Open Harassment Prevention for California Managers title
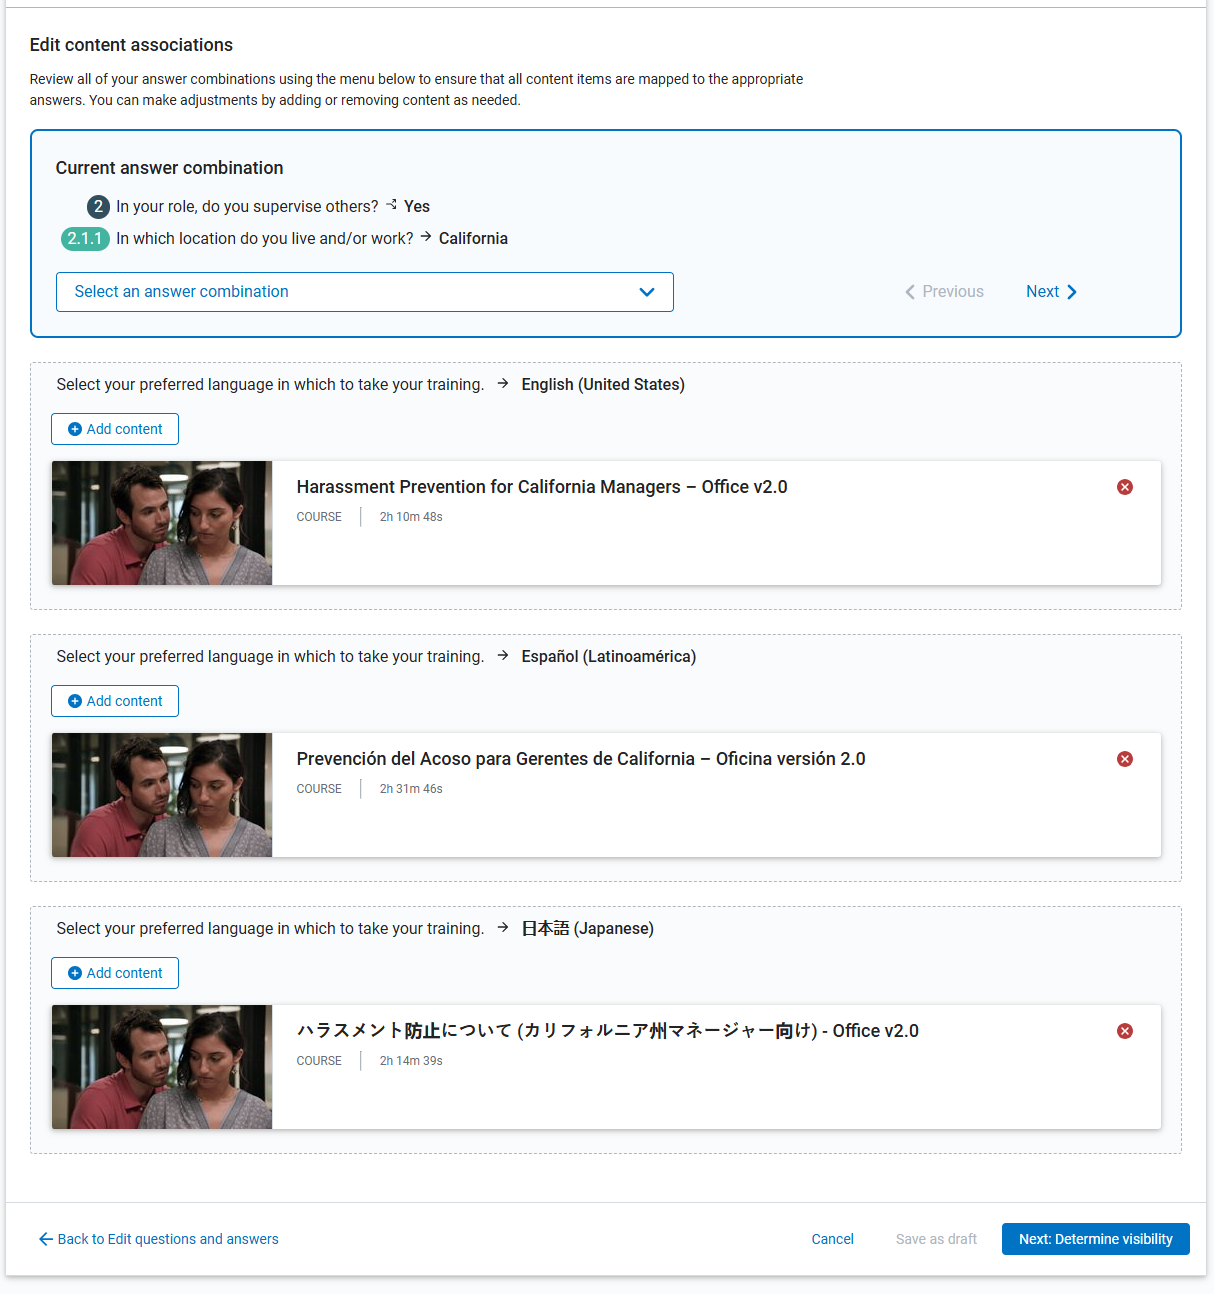The height and width of the screenshot is (1294, 1214). click(x=542, y=487)
